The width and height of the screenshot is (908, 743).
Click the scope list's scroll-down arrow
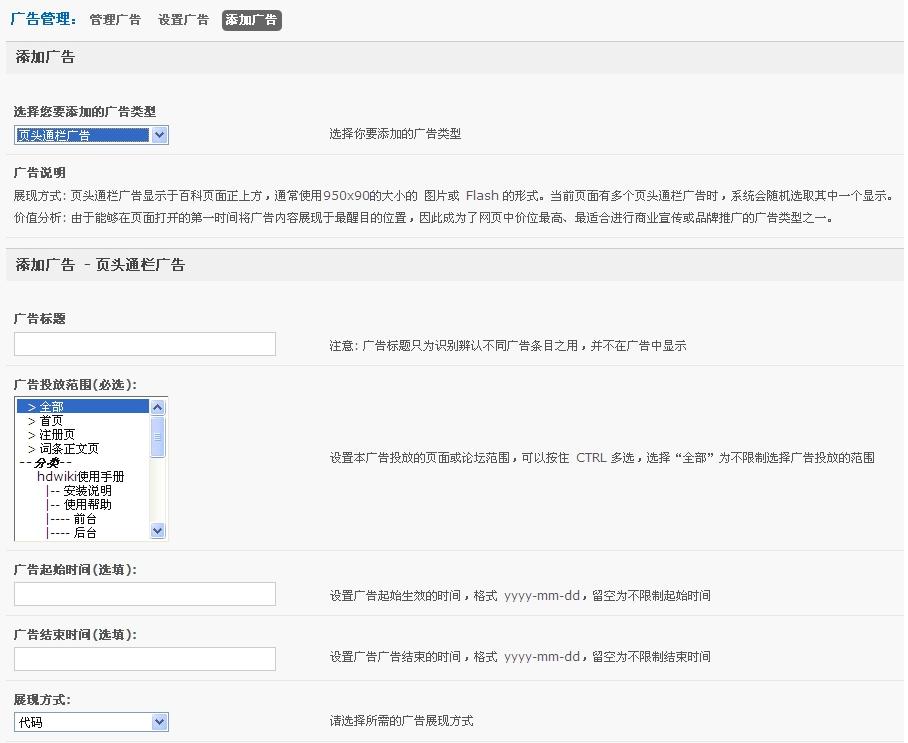tap(158, 531)
